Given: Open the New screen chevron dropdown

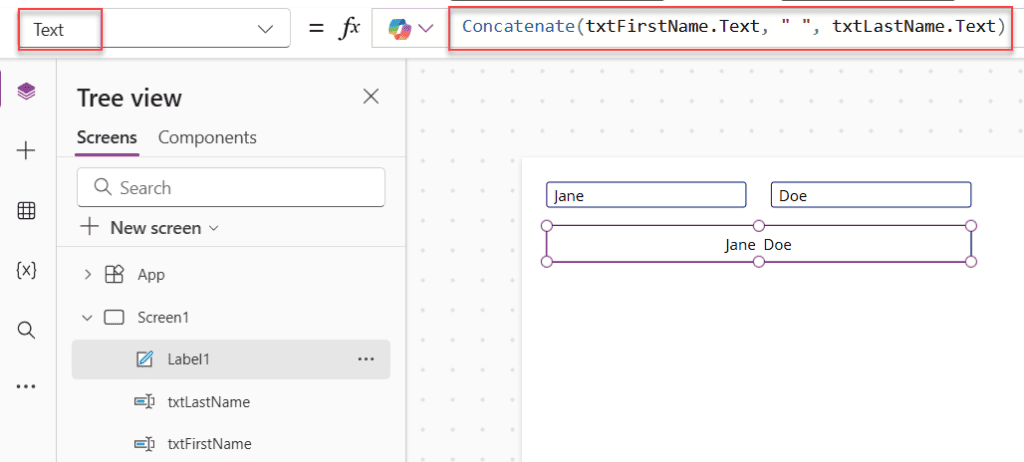Looking at the screenshot, I should point(213,228).
